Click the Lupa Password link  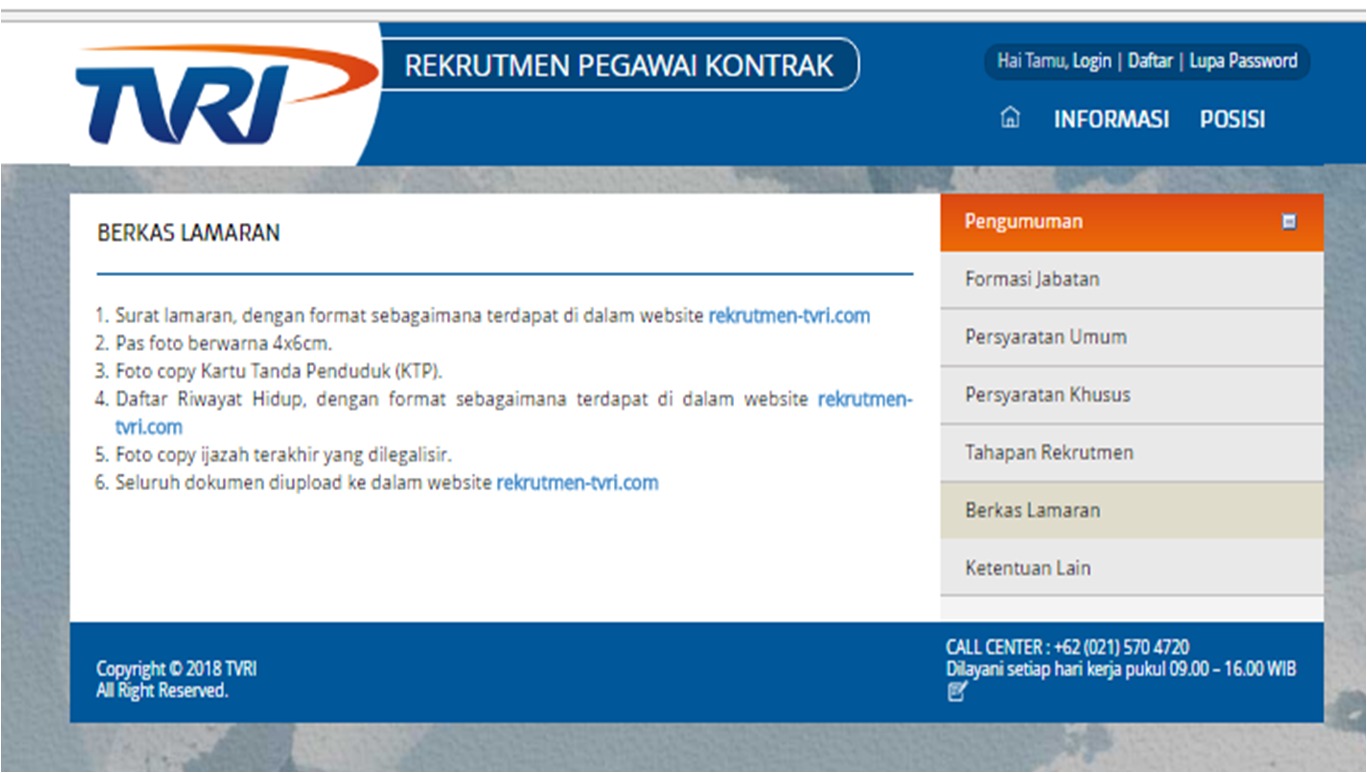point(1243,61)
